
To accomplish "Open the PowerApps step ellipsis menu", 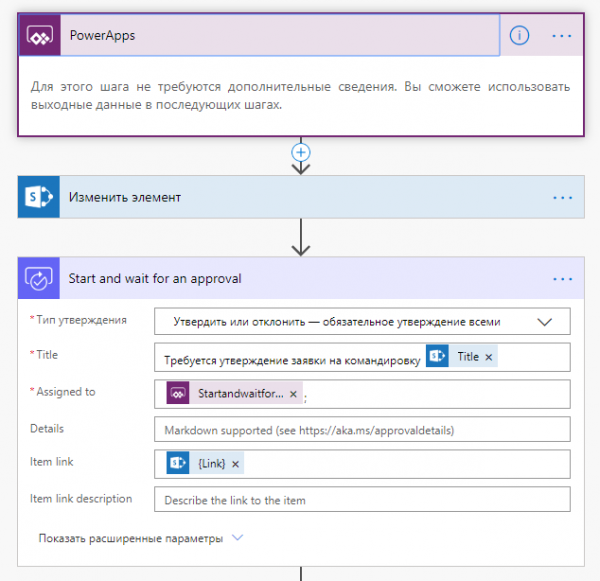I will tap(562, 36).
